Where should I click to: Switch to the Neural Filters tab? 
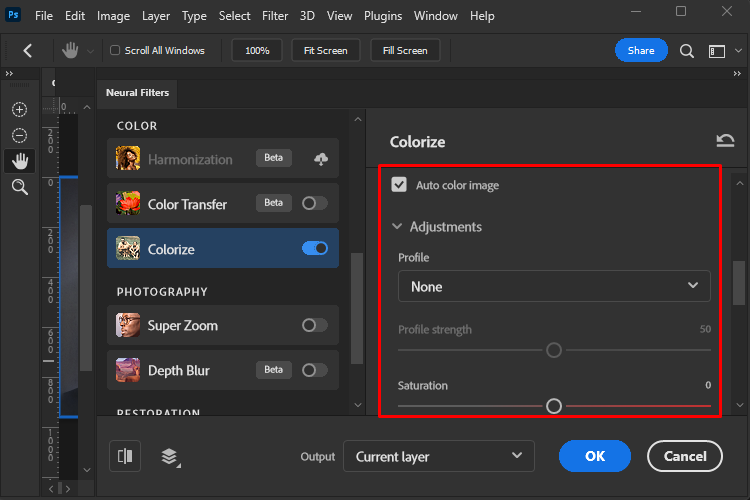[x=137, y=93]
